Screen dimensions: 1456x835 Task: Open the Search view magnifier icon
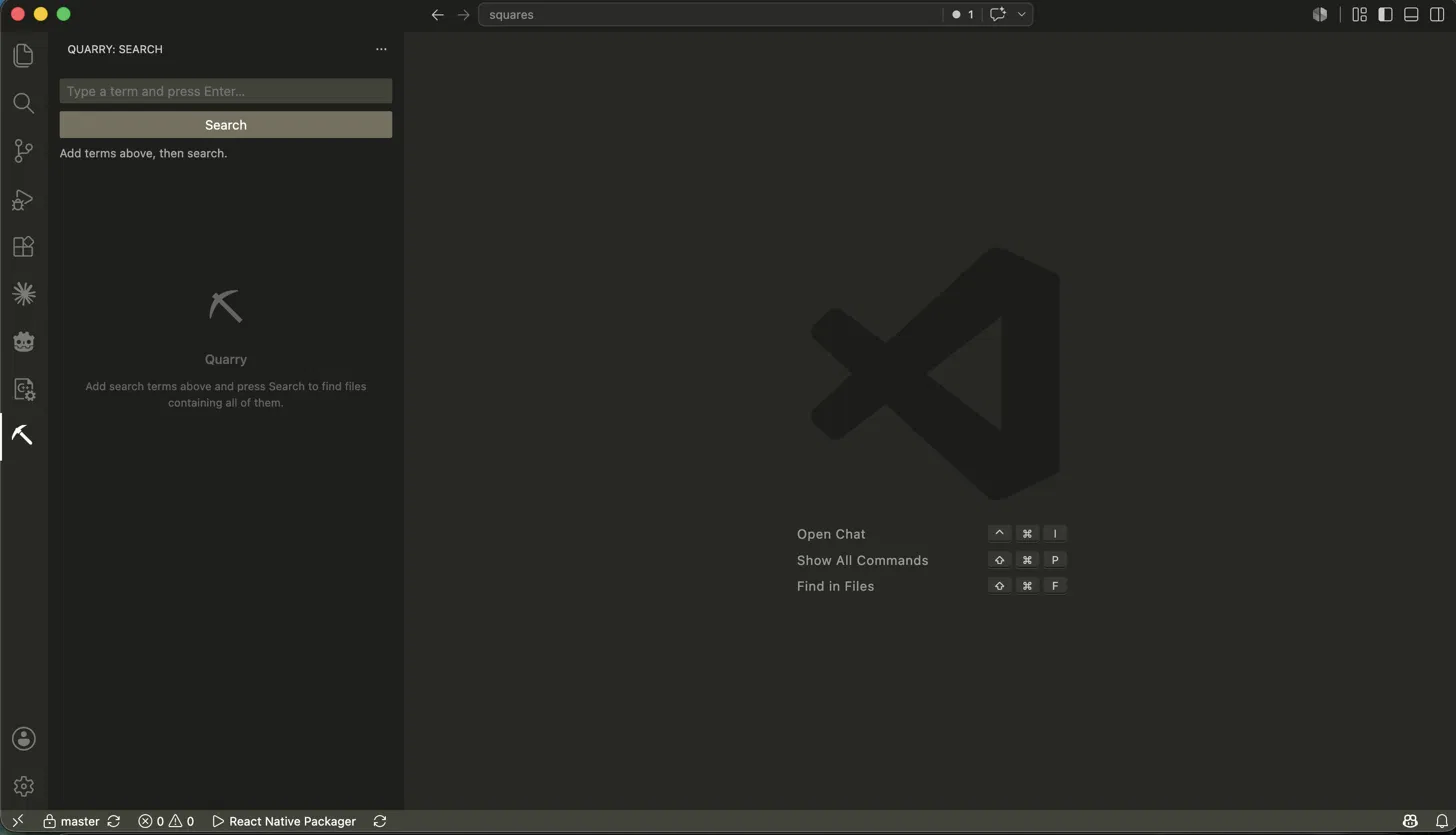click(23, 103)
